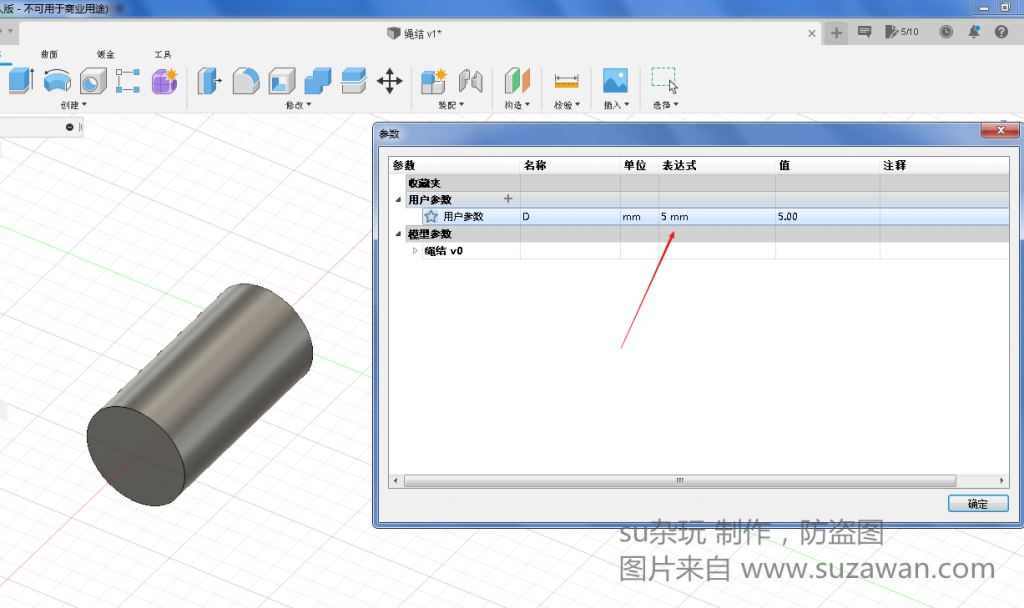The image size is (1024, 608).
Task: Click the Offset Face tool icon
Action: pos(354,81)
